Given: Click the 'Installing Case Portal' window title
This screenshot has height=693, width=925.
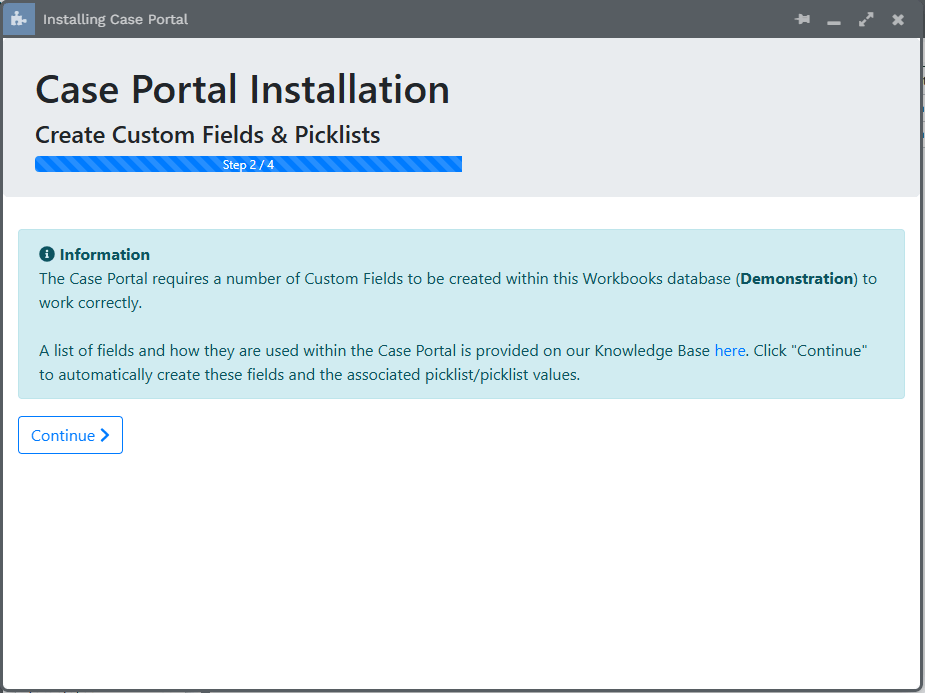Looking at the screenshot, I should pyautogui.click(x=115, y=19).
